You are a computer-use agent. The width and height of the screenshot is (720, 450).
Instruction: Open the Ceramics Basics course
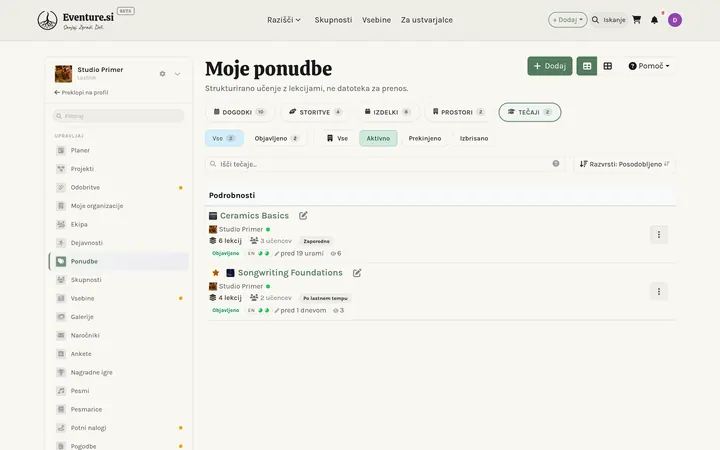(254, 215)
